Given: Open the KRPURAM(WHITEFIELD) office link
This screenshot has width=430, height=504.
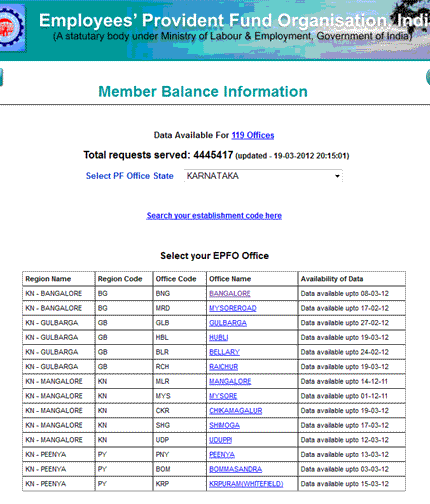Looking at the screenshot, I should 246,484.
